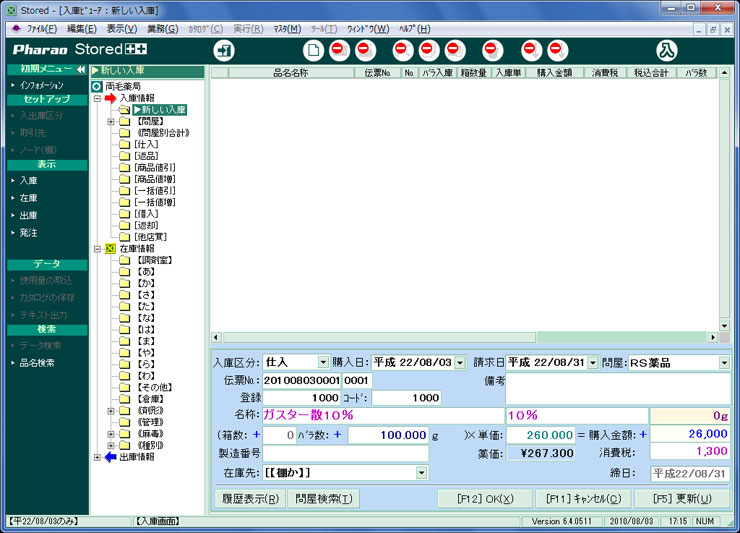This screenshot has height=533, width=740.
Task: Collapse the 在庫情報 tree branch
Action: [97, 248]
